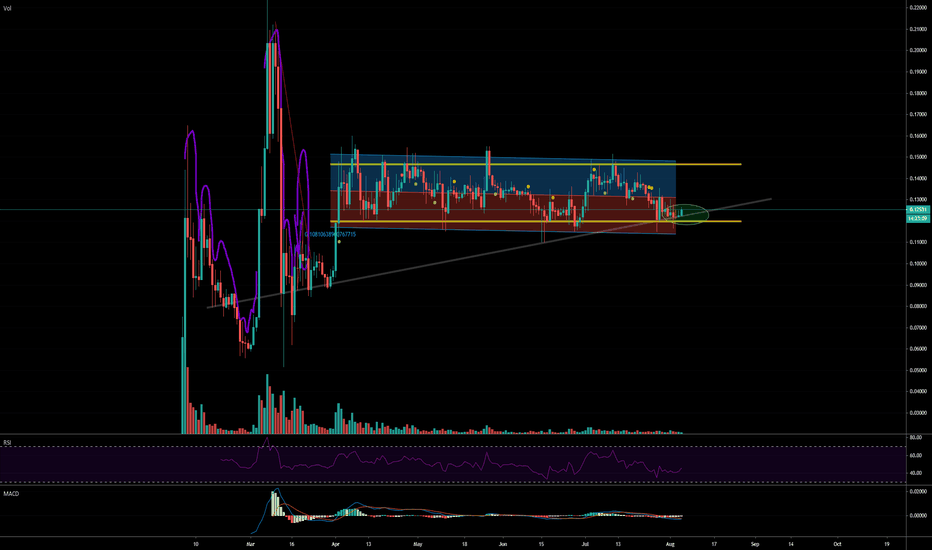Click the Jun date axis label
The width and height of the screenshot is (932, 550).
pyautogui.click(x=503, y=544)
